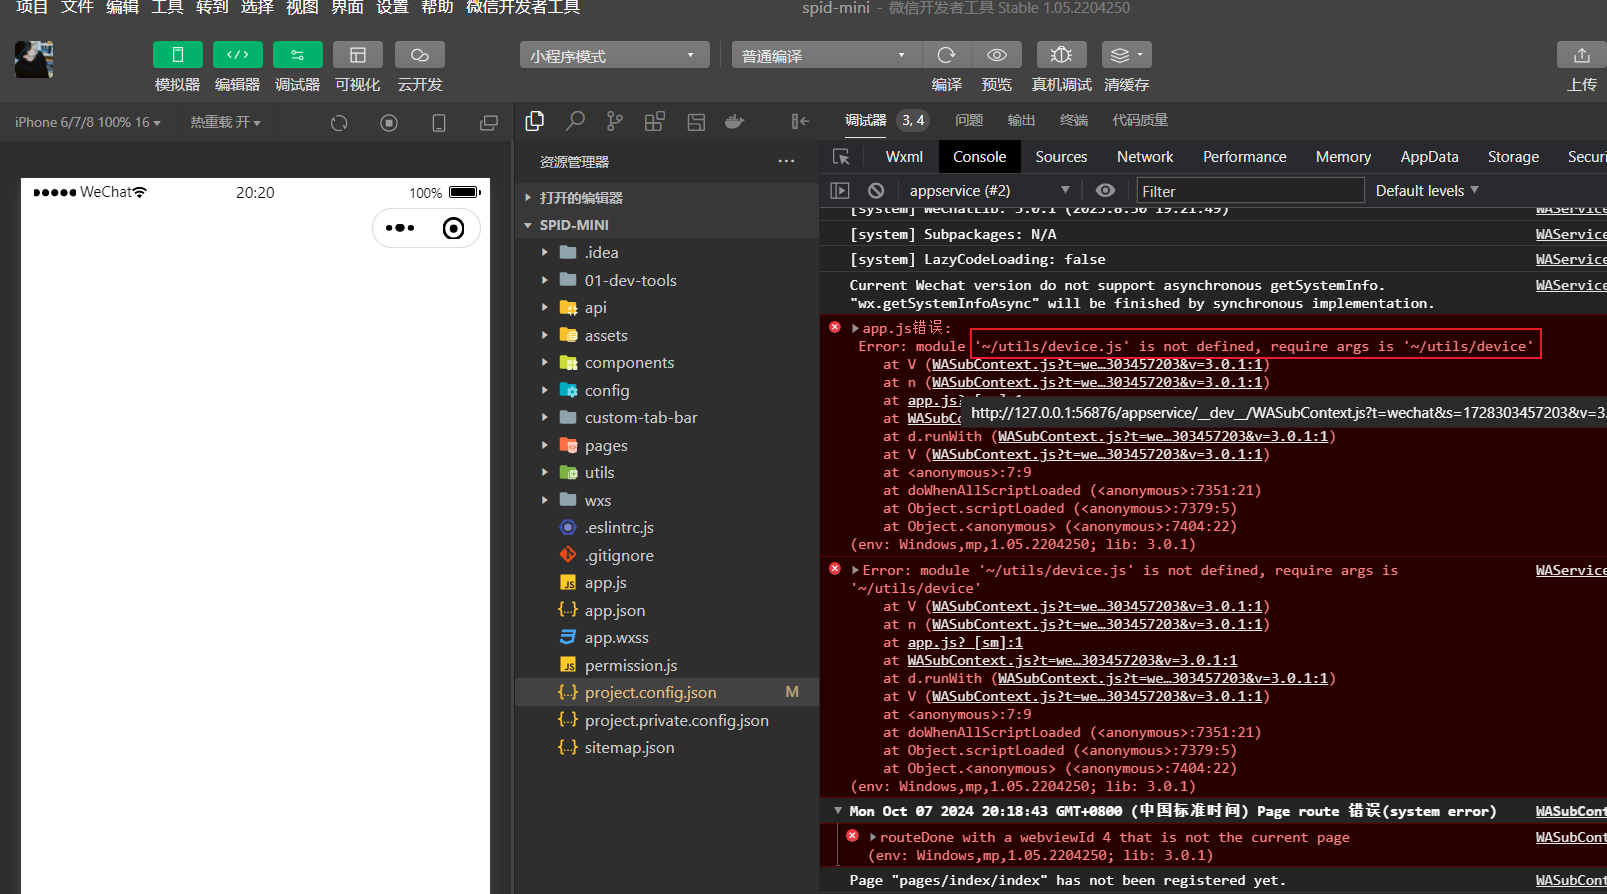The height and width of the screenshot is (894, 1607).
Task: Open cloud development (云开发)
Action: 420,55
